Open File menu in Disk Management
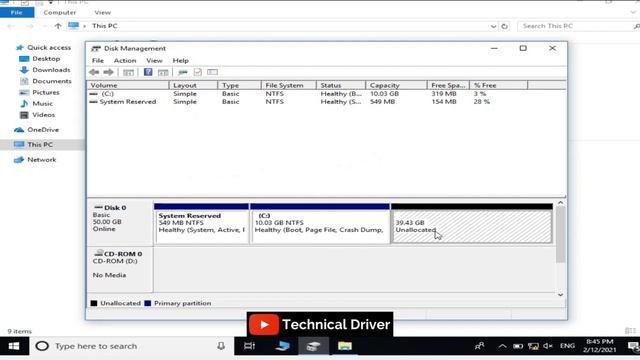 98,60
